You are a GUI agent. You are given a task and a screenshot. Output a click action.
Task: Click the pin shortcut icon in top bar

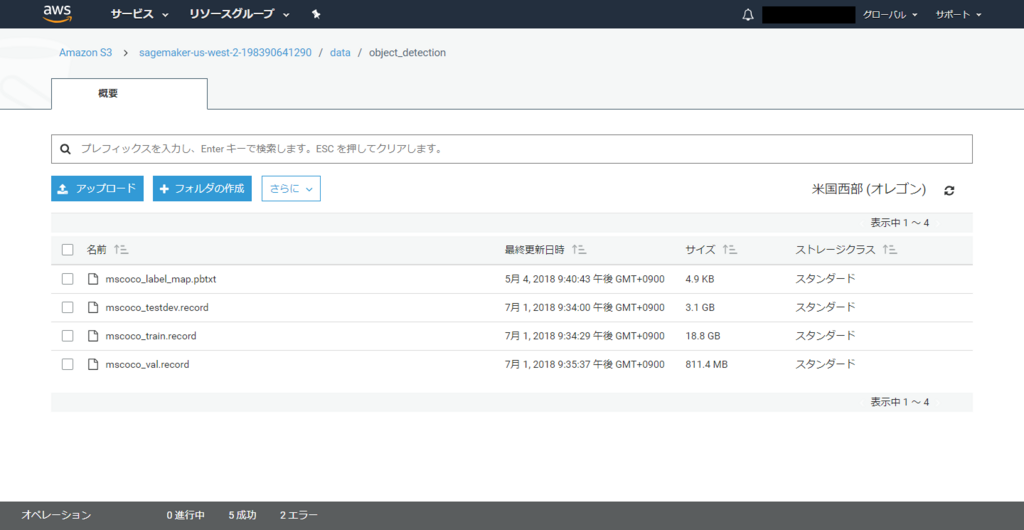316,14
